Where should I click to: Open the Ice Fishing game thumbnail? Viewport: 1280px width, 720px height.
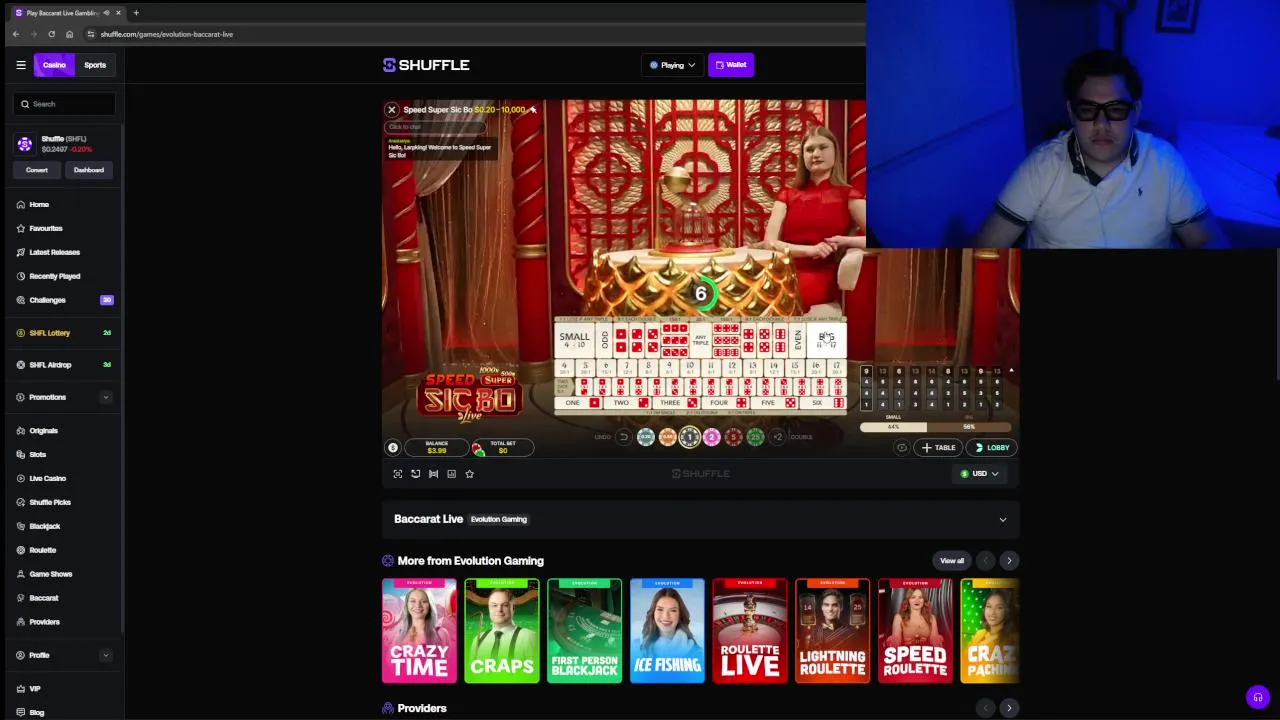click(667, 631)
